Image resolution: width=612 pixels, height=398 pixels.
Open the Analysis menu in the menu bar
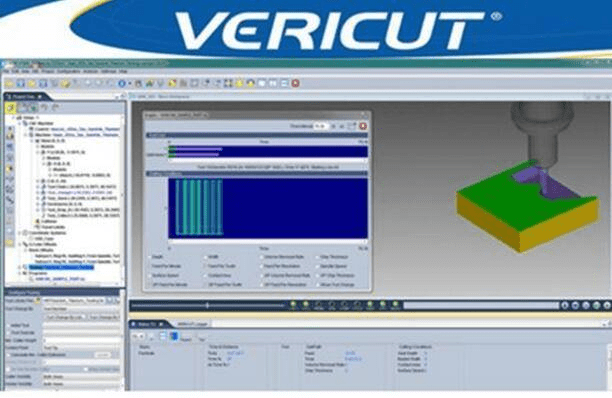pyautogui.click(x=91, y=71)
